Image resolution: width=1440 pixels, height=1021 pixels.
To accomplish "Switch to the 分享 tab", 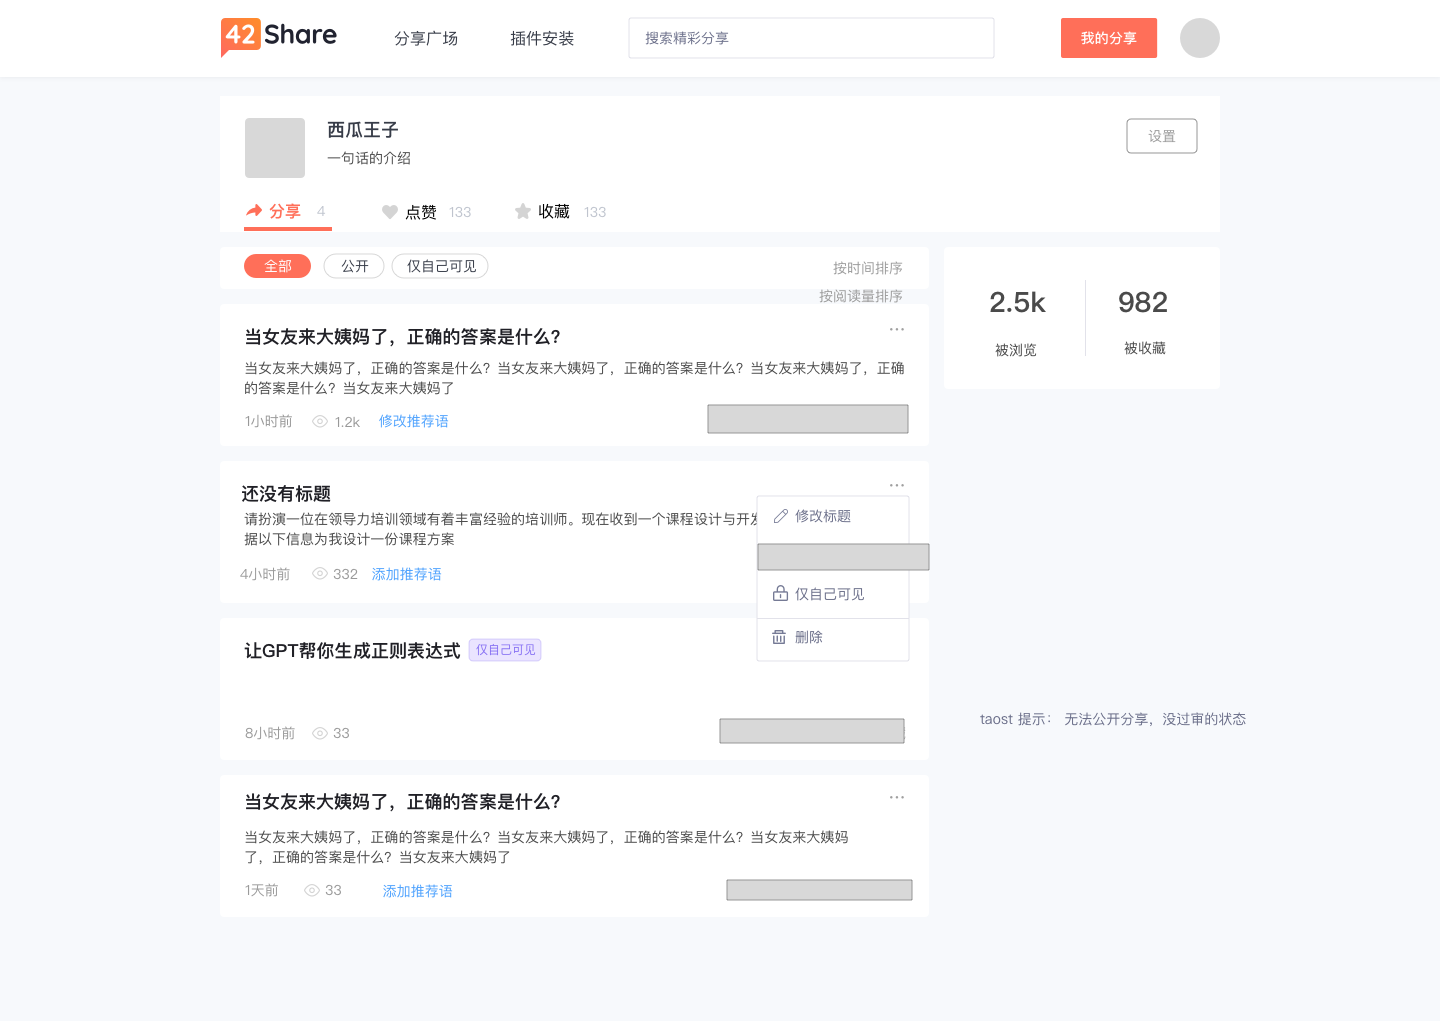I will [288, 211].
